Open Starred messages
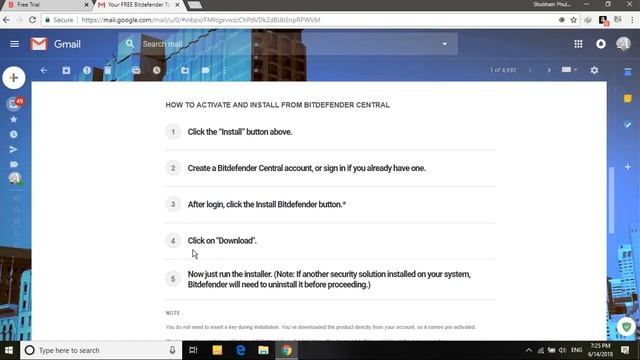The height and width of the screenshot is (360, 640). (x=13, y=119)
